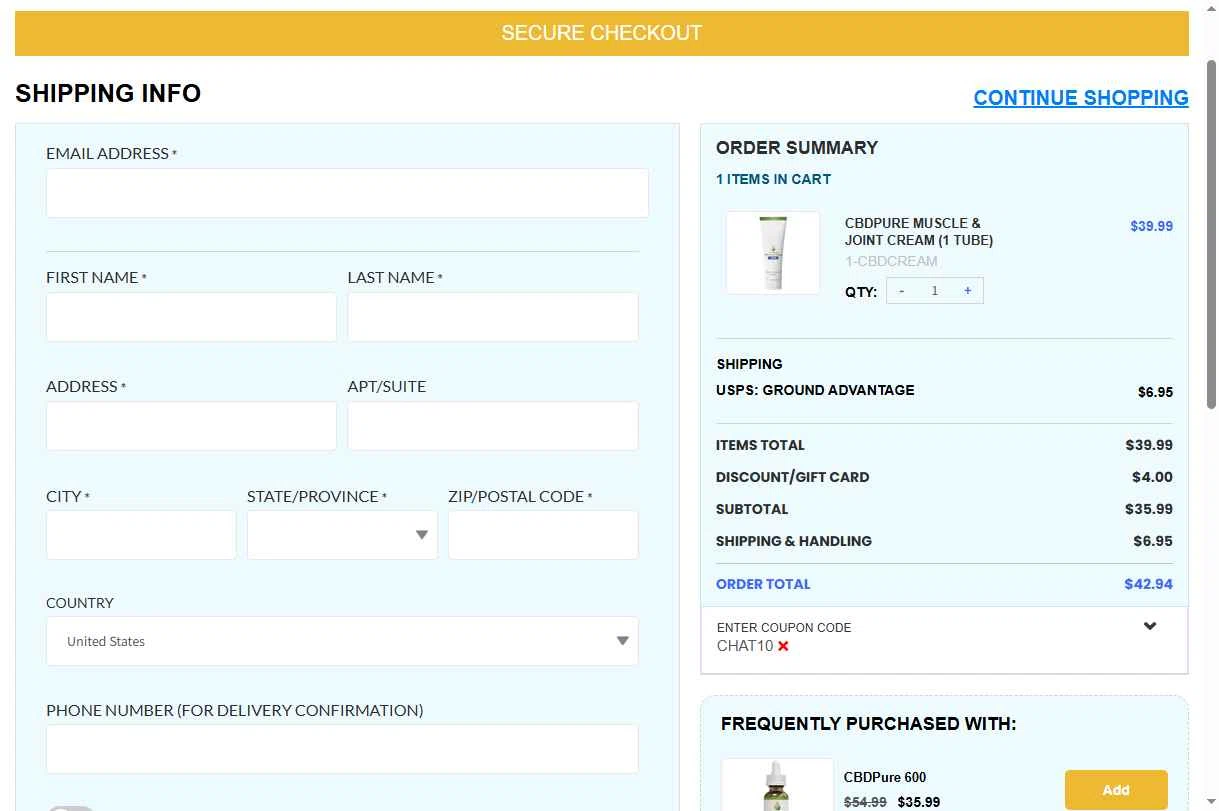Open the Country dropdown showing United States

342,641
